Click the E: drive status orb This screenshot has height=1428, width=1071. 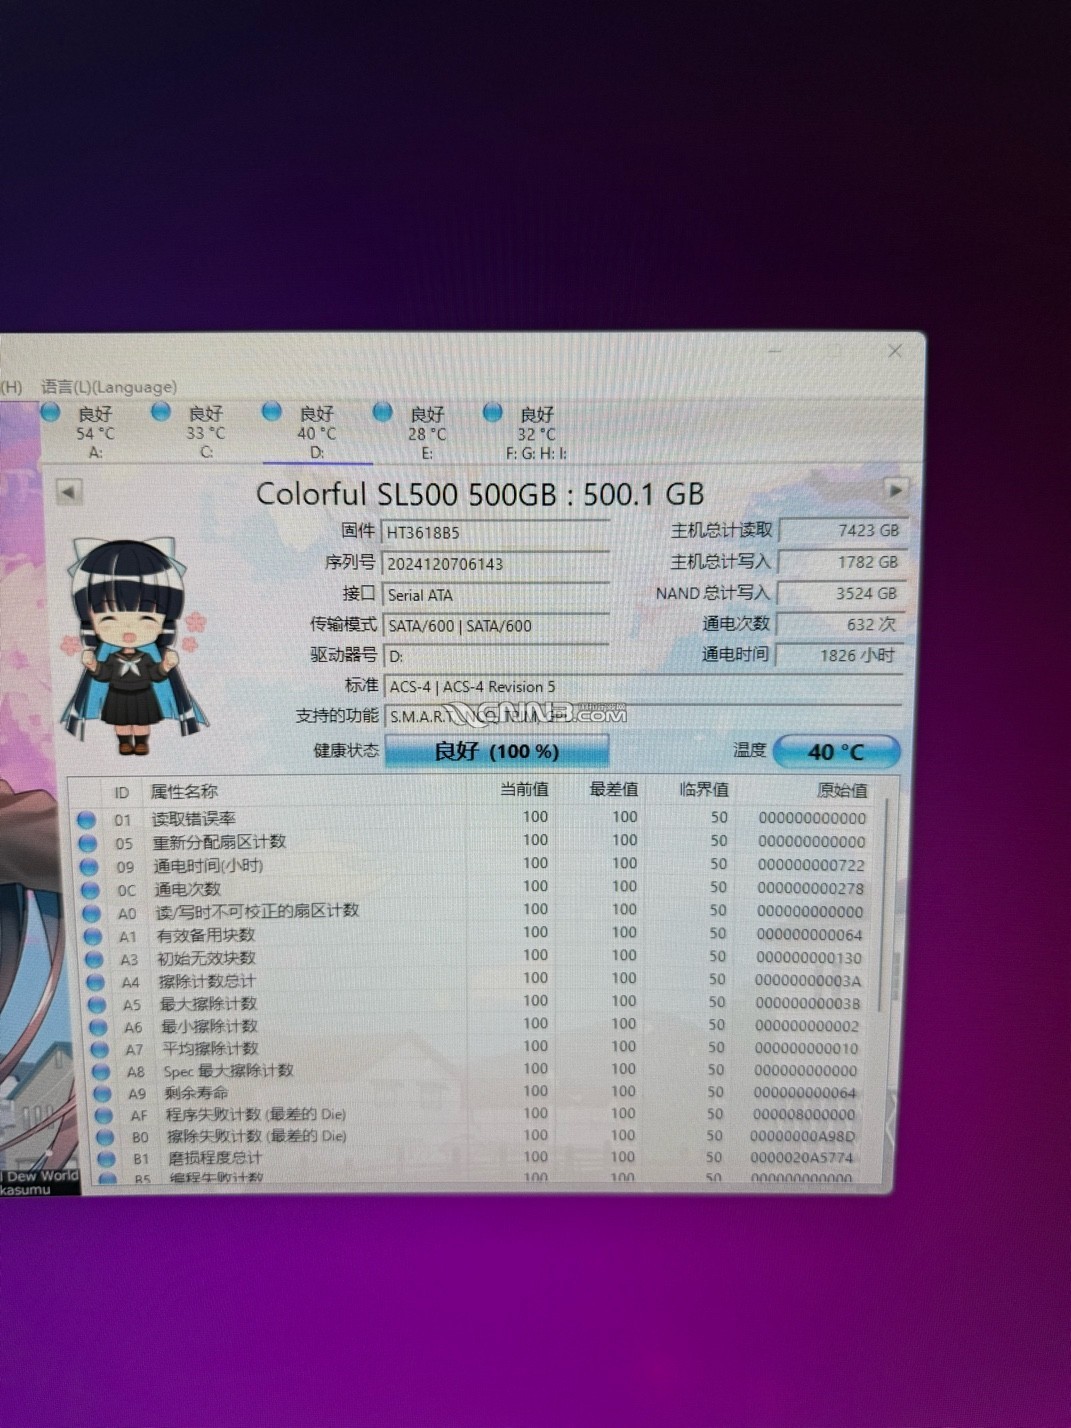[382, 412]
